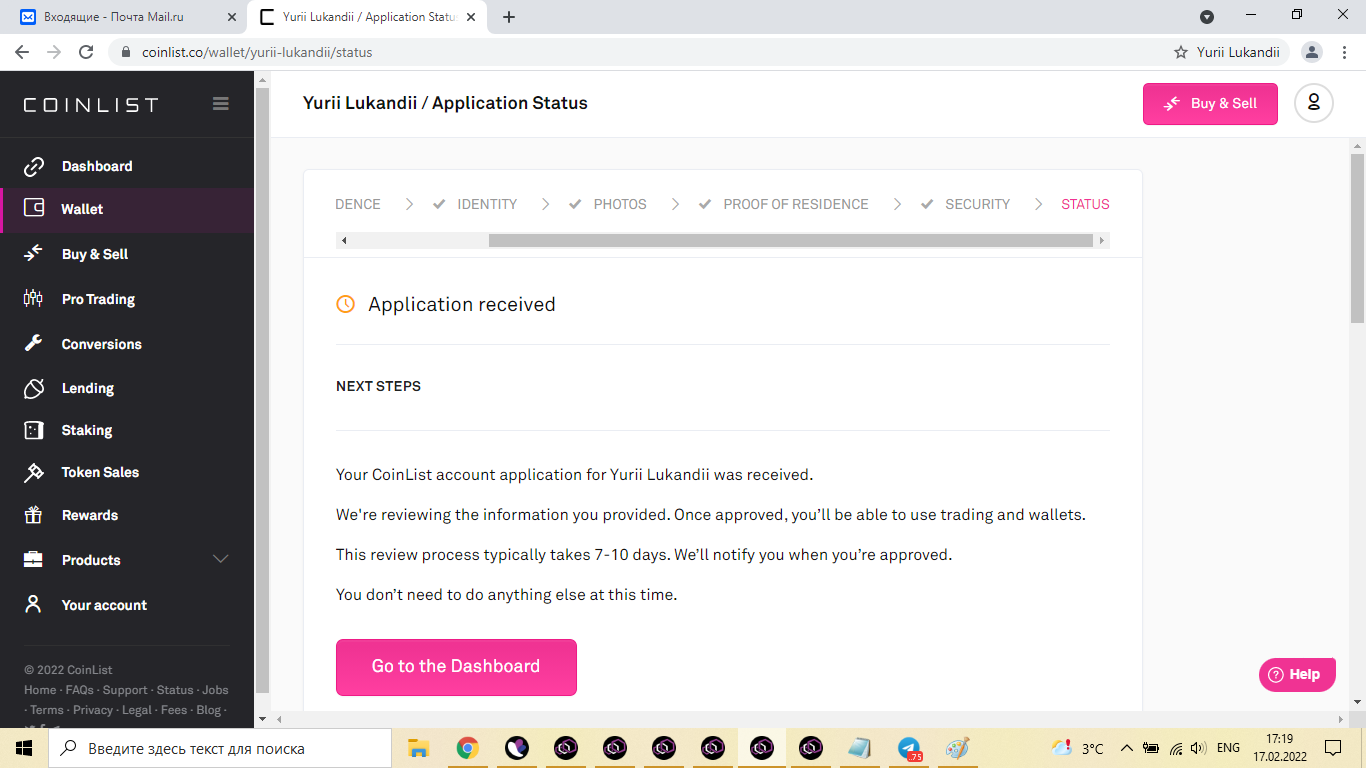Image resolution: width=1366 pixels, height=768 pixels.
Task: Open Rewards gift icon
Action: (x=34, y=515)
